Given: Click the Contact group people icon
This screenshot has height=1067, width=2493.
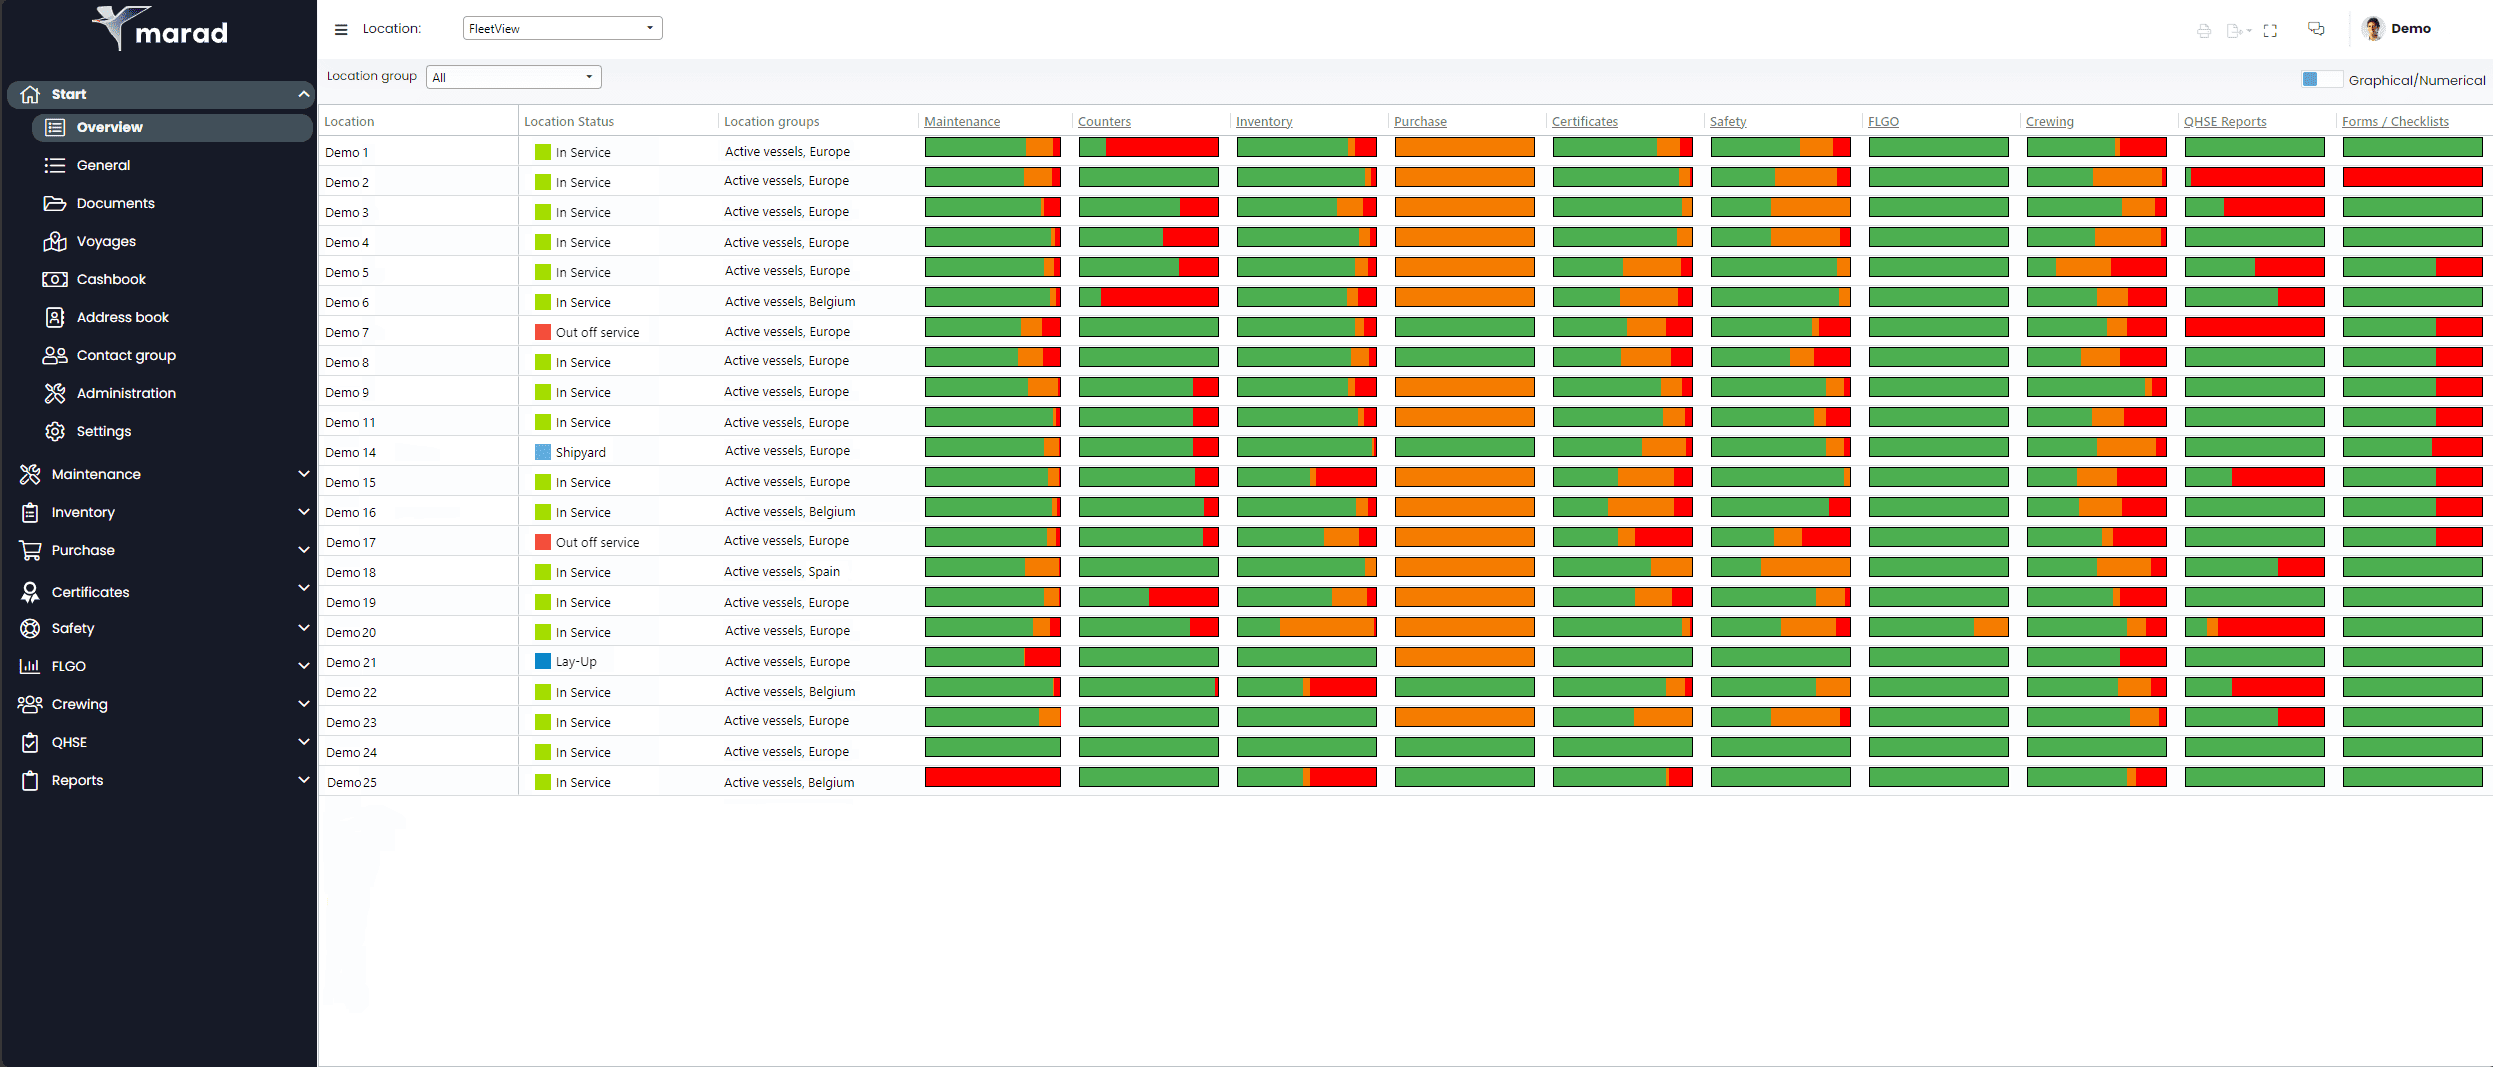Looking at the screenshot, I should [55, 355].
